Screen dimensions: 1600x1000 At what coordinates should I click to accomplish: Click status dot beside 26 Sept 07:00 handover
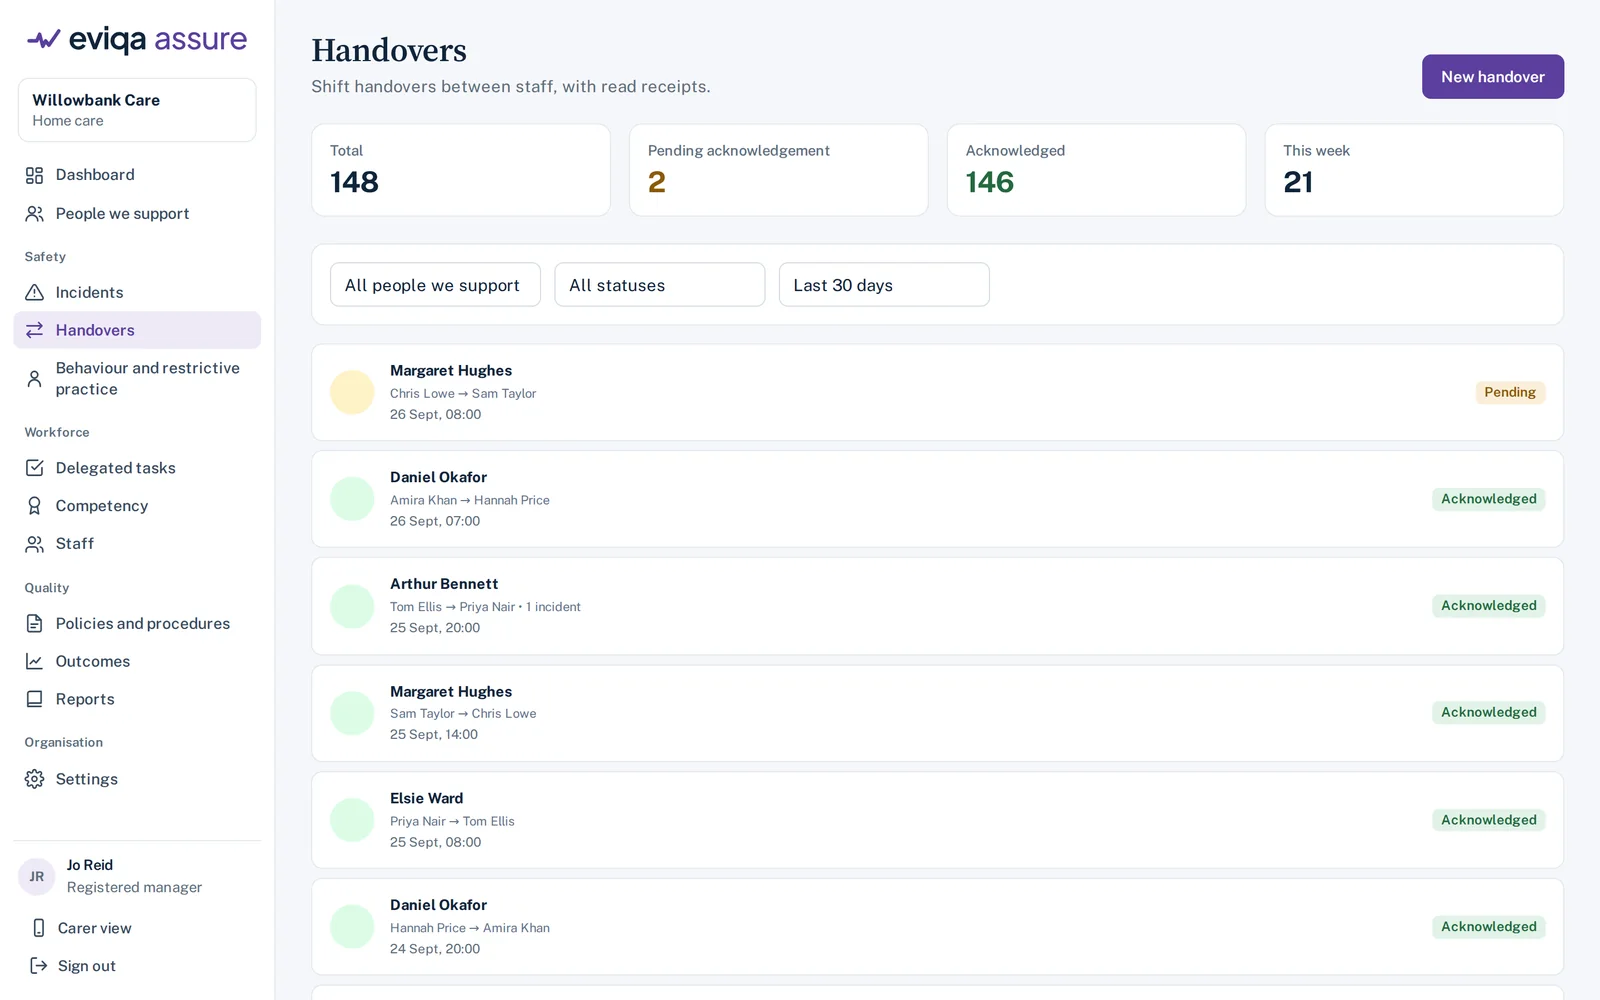click(352, 499)
